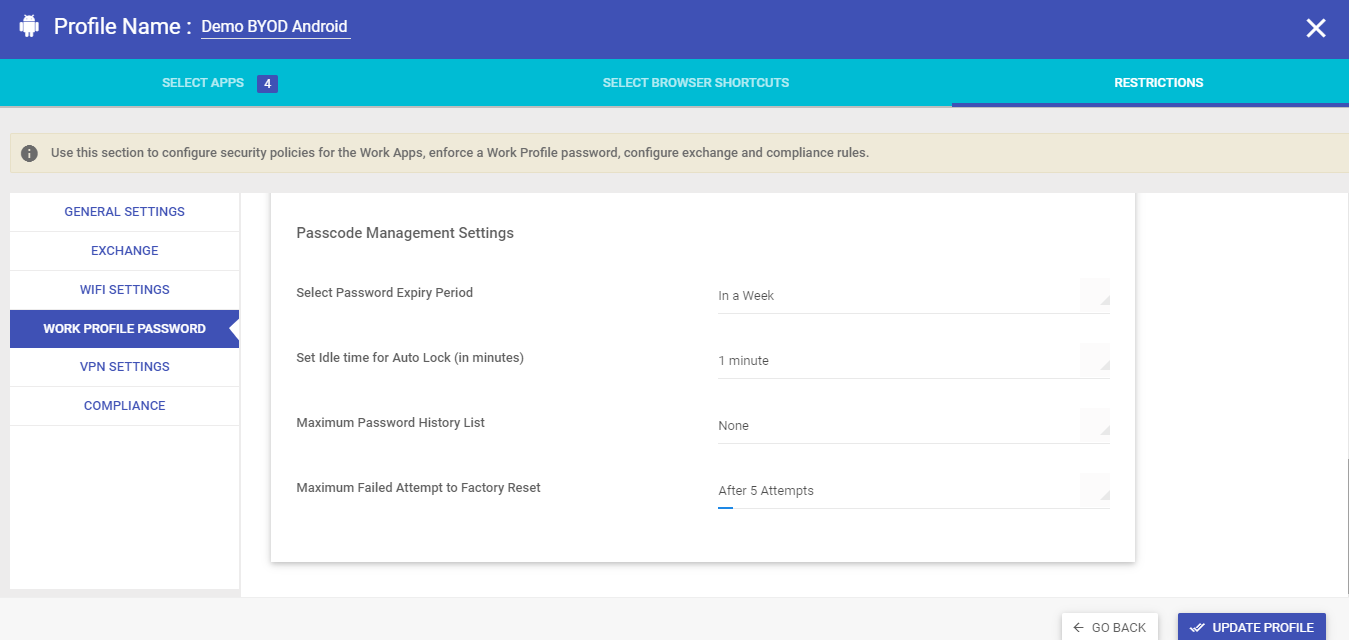Open Maximum Failed Attempt to Factory Reset dropdown

coord(914,491)
